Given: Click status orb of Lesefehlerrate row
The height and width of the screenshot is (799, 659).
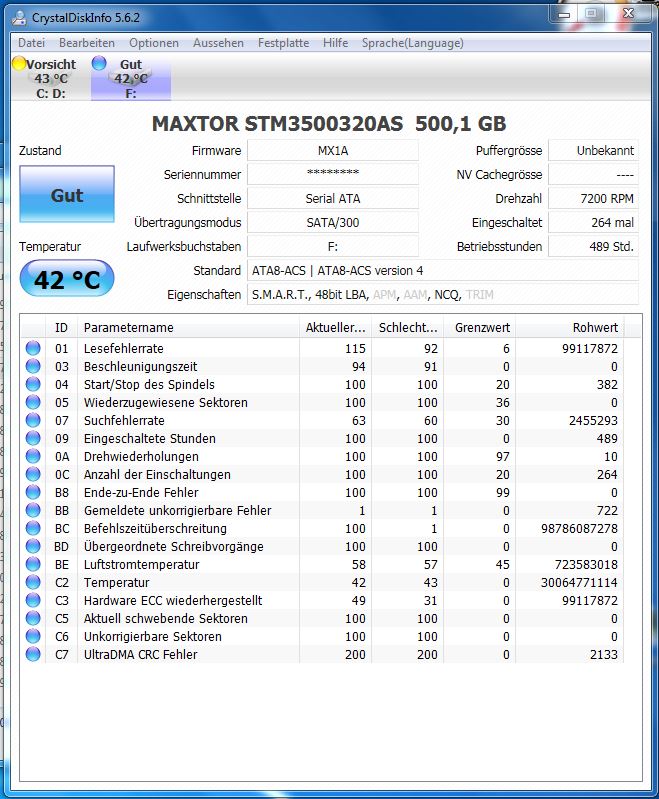Looking at the screenshot, I should [x=33, y=348].
